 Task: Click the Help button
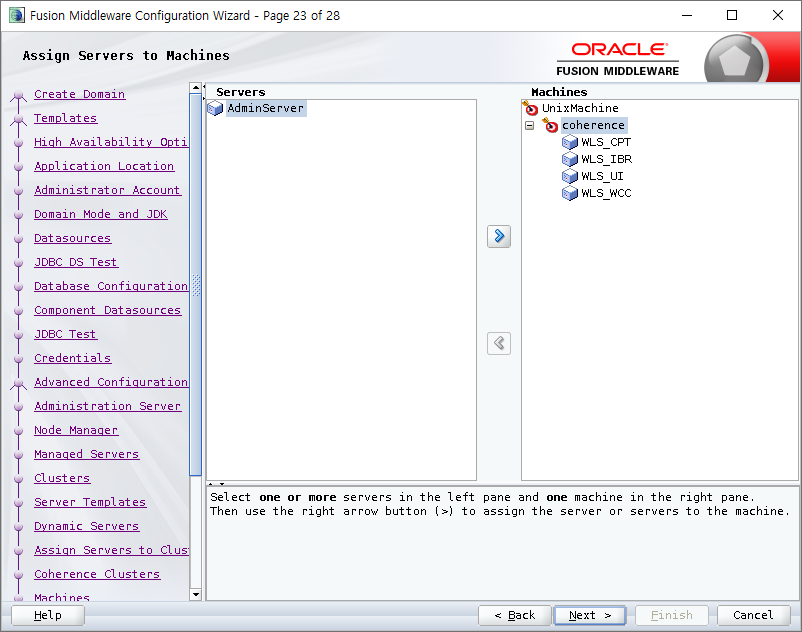point(48,615)
